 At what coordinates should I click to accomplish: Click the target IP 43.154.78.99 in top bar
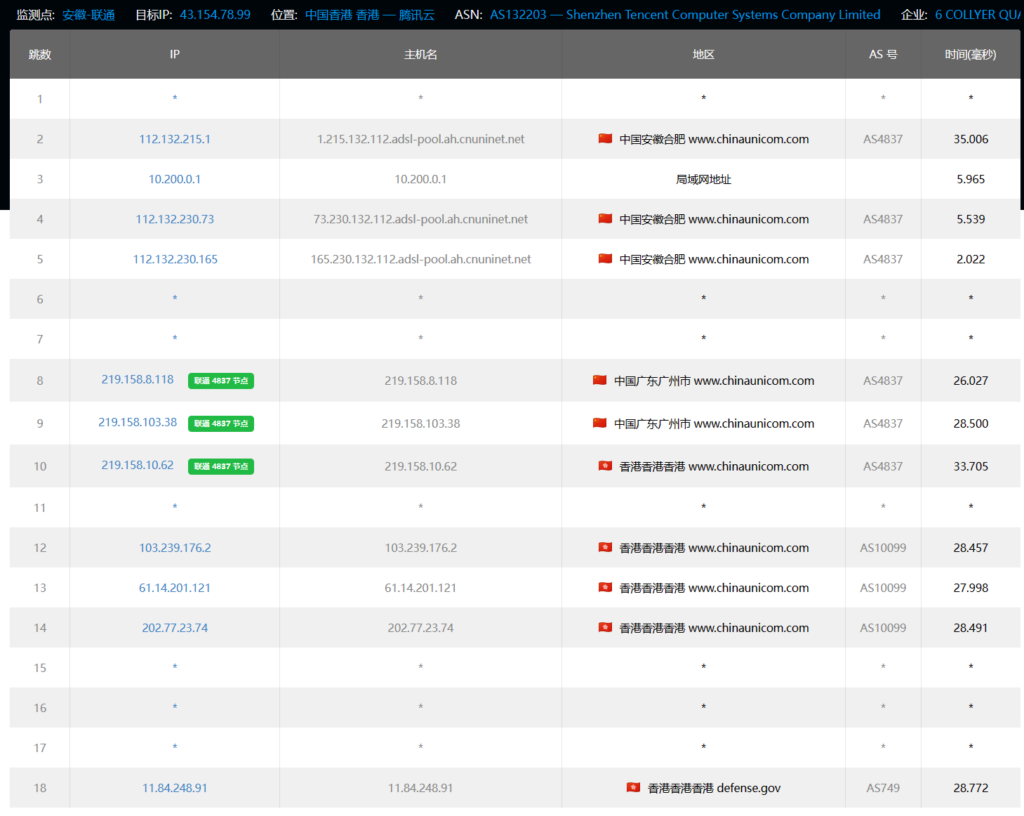[215, 15]
